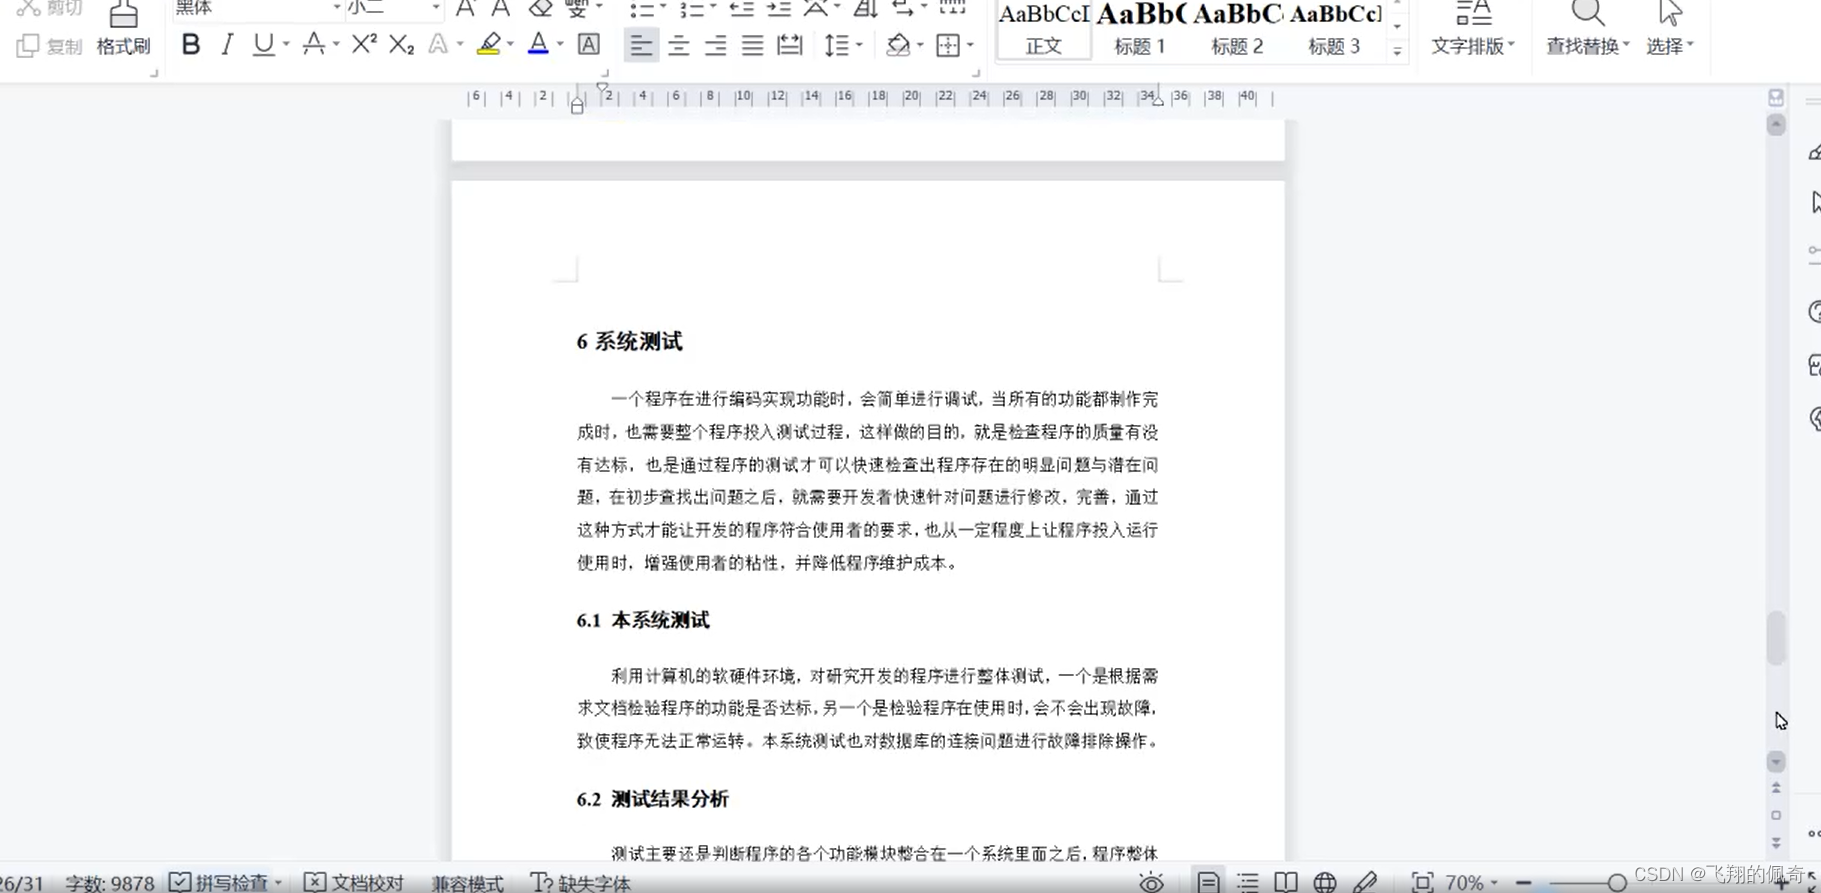Center align the paragraph
The height and width of the screenshot is (893, 1821).
pyautogui.click(x=678, y=45)
